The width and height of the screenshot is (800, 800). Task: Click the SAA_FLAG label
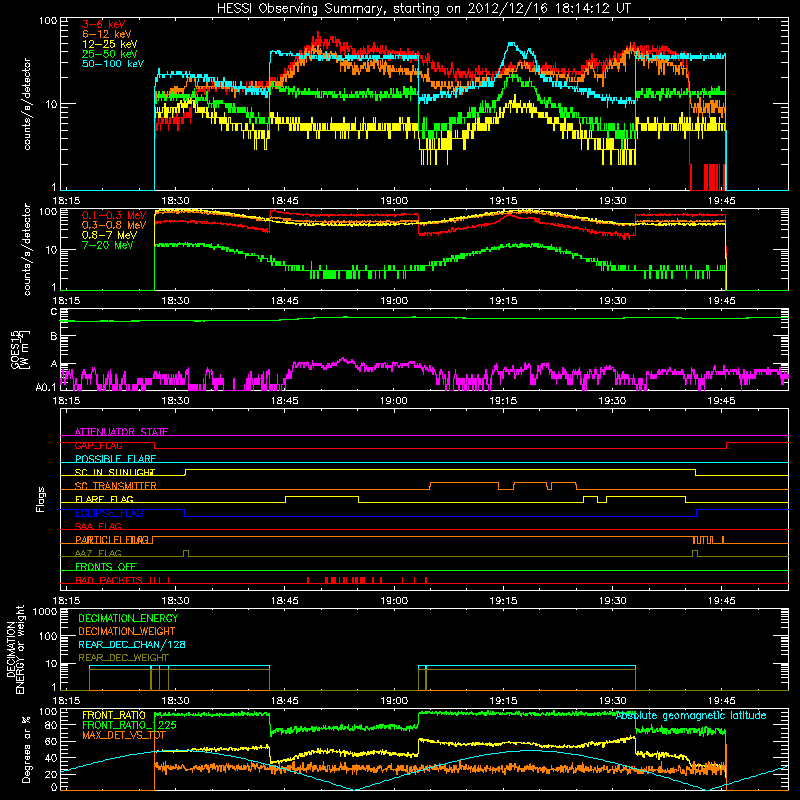click(98, 527)
